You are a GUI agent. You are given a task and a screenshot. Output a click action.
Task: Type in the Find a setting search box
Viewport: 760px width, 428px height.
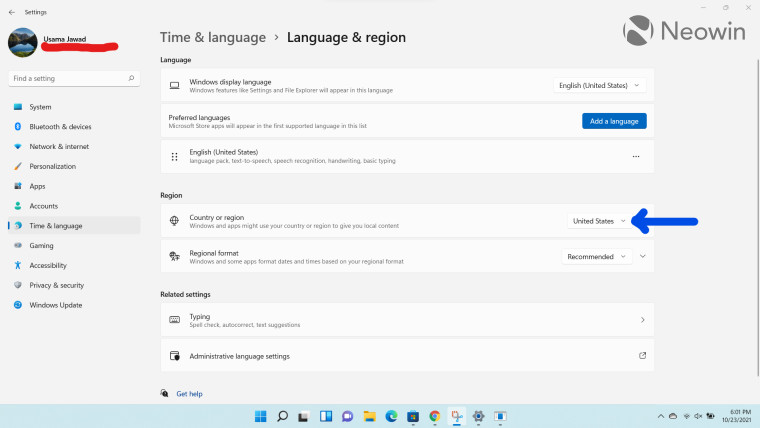[74, 79]
